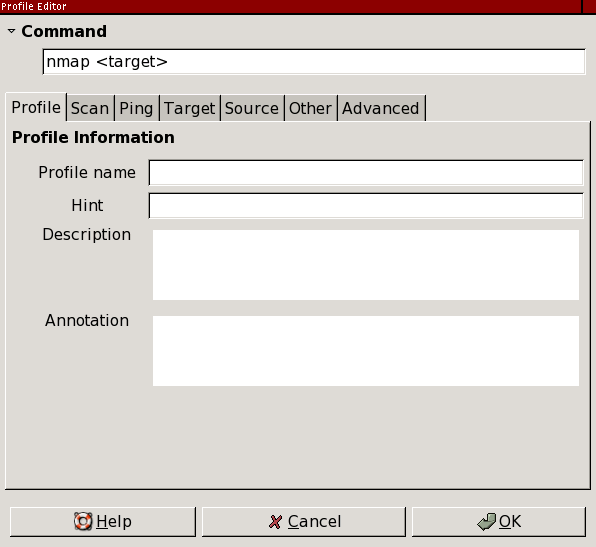Viewport: 596px width, 547px height.
Task: Confirm with the OK button
Action: [x=499, y=522]
